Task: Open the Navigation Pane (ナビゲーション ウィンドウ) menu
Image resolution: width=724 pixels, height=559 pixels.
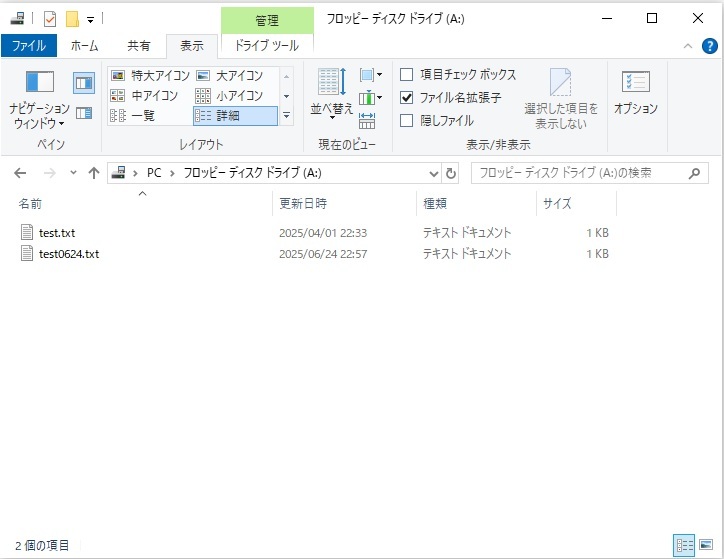Action: pos(39,100)
